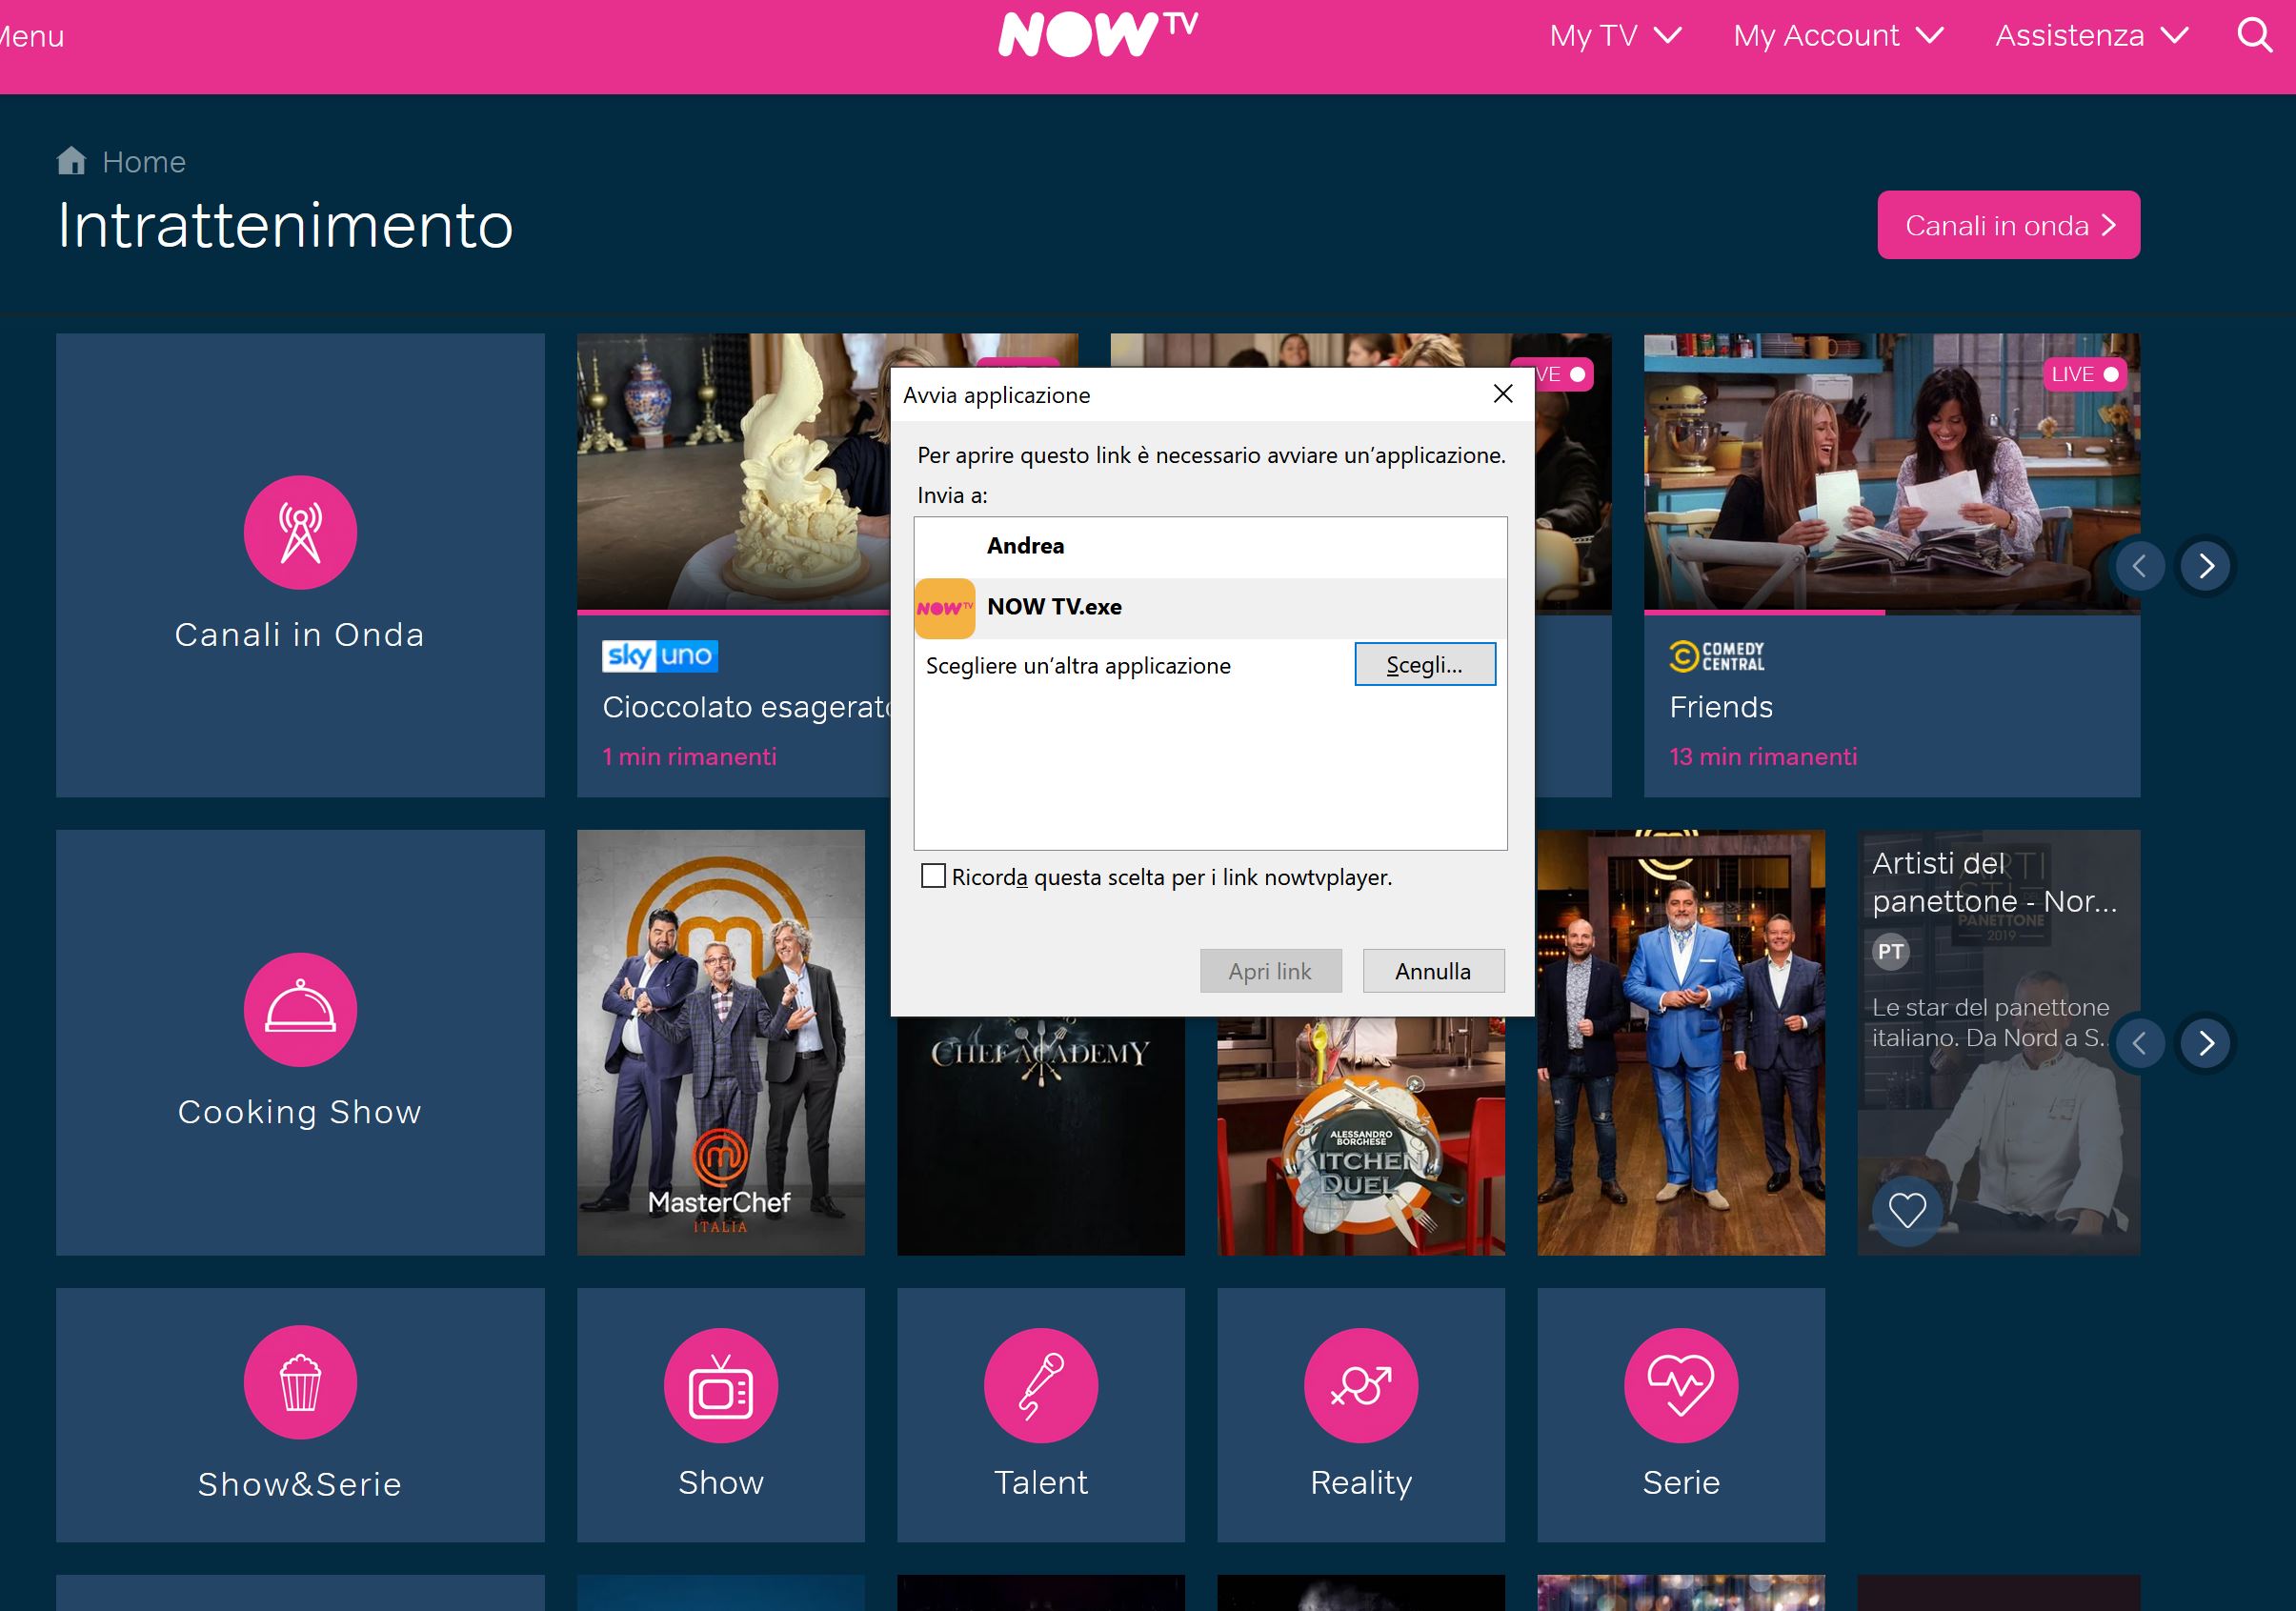
Task: Click the Andrea entry in the list
Action: pos(1210,547)
